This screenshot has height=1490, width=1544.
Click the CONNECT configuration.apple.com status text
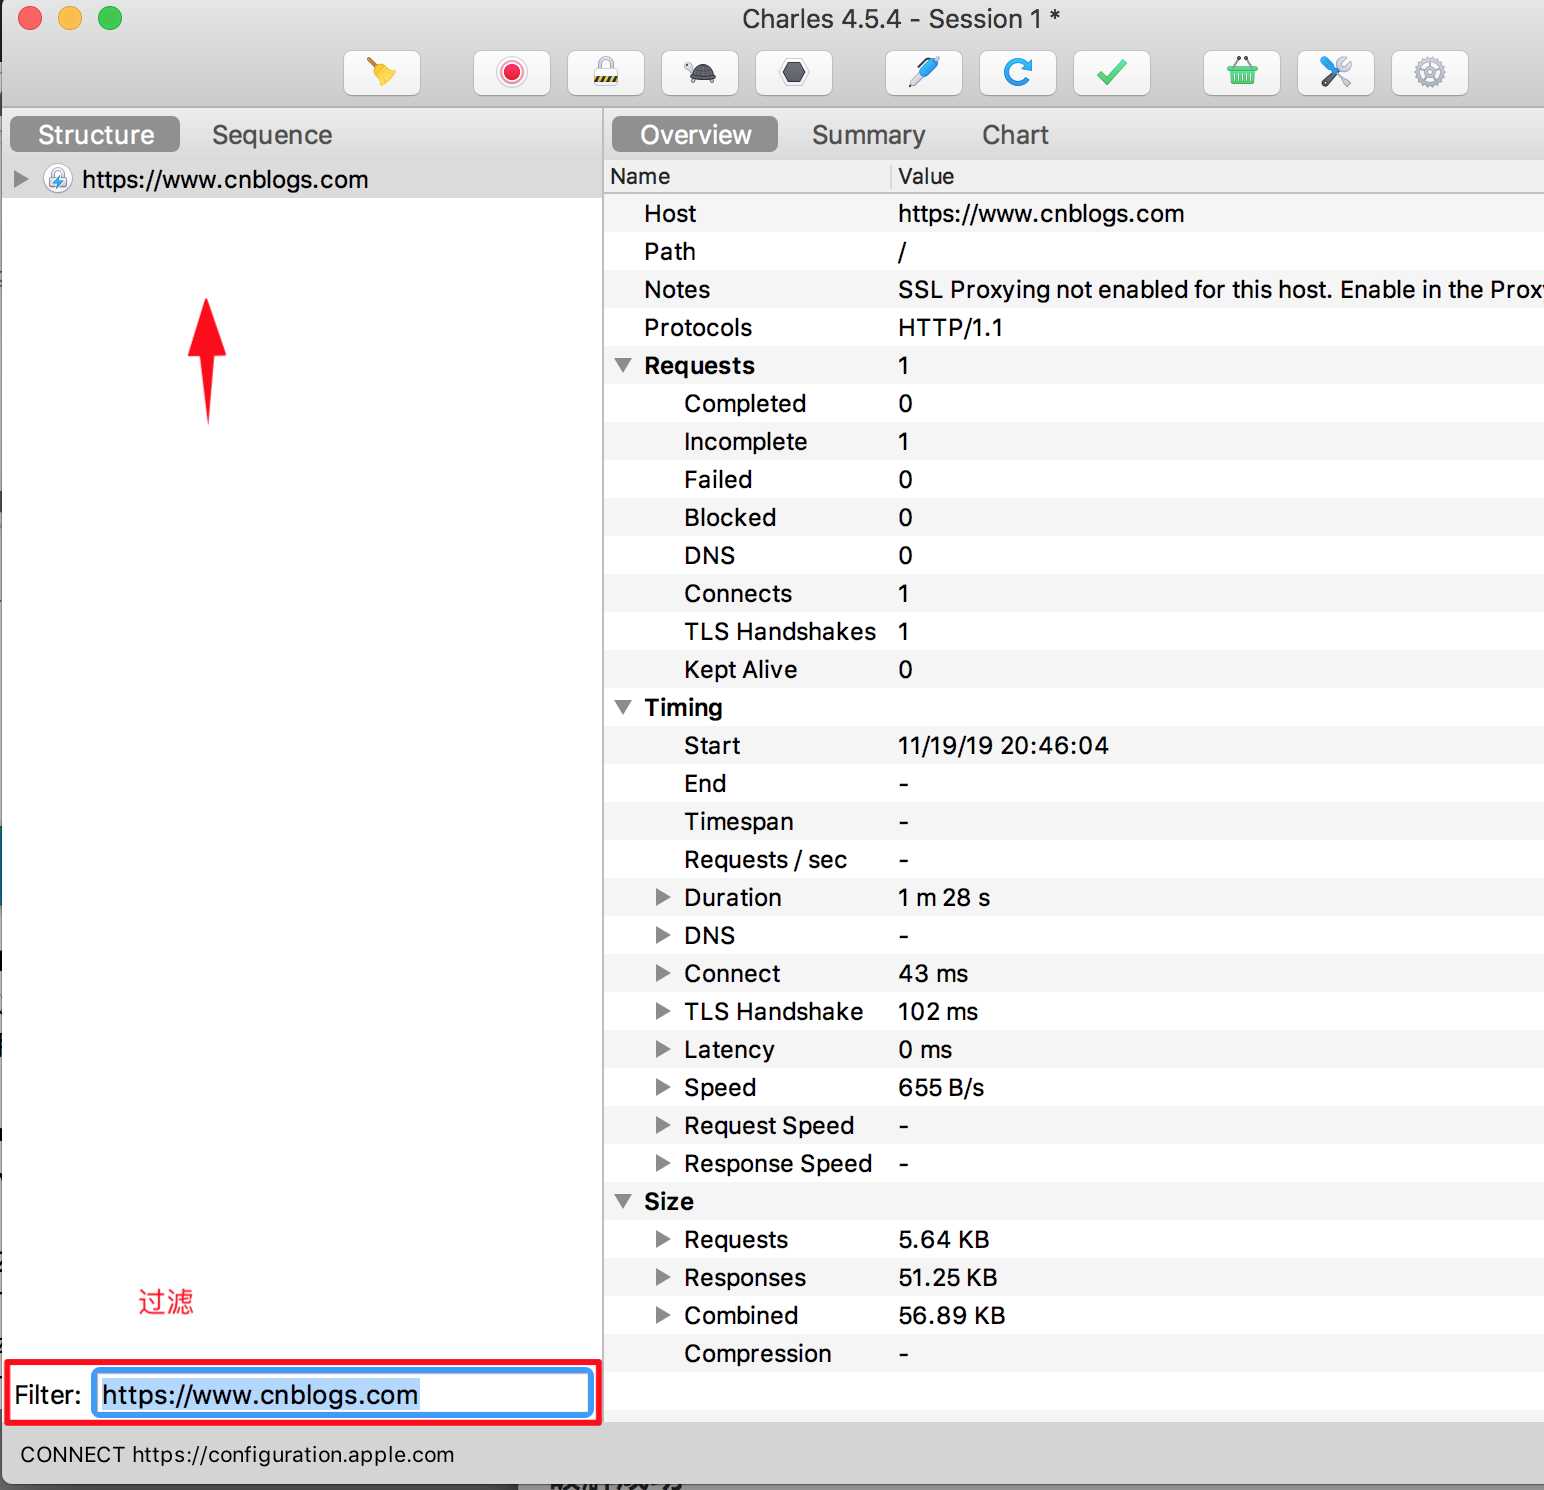237,1454
